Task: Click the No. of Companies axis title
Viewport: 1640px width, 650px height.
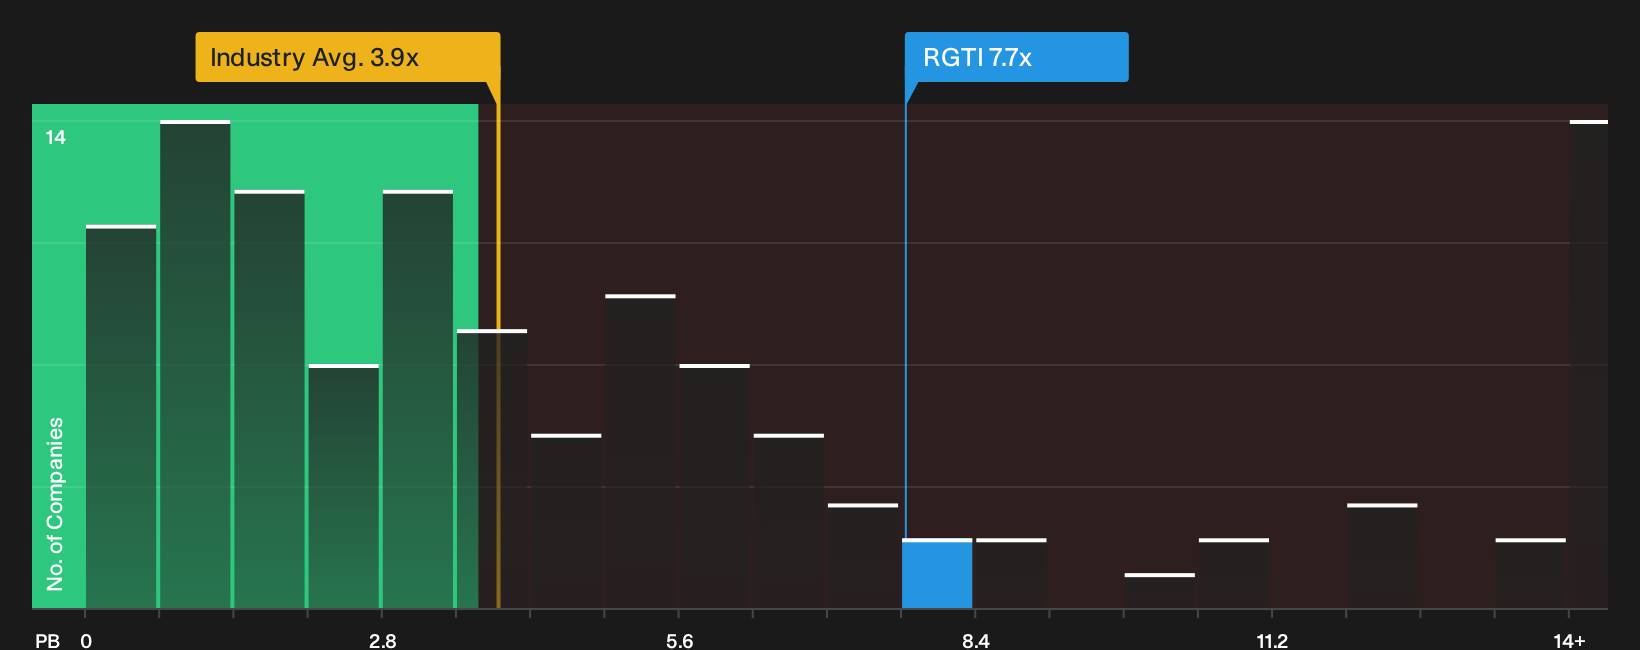Action: coord(55,503)
